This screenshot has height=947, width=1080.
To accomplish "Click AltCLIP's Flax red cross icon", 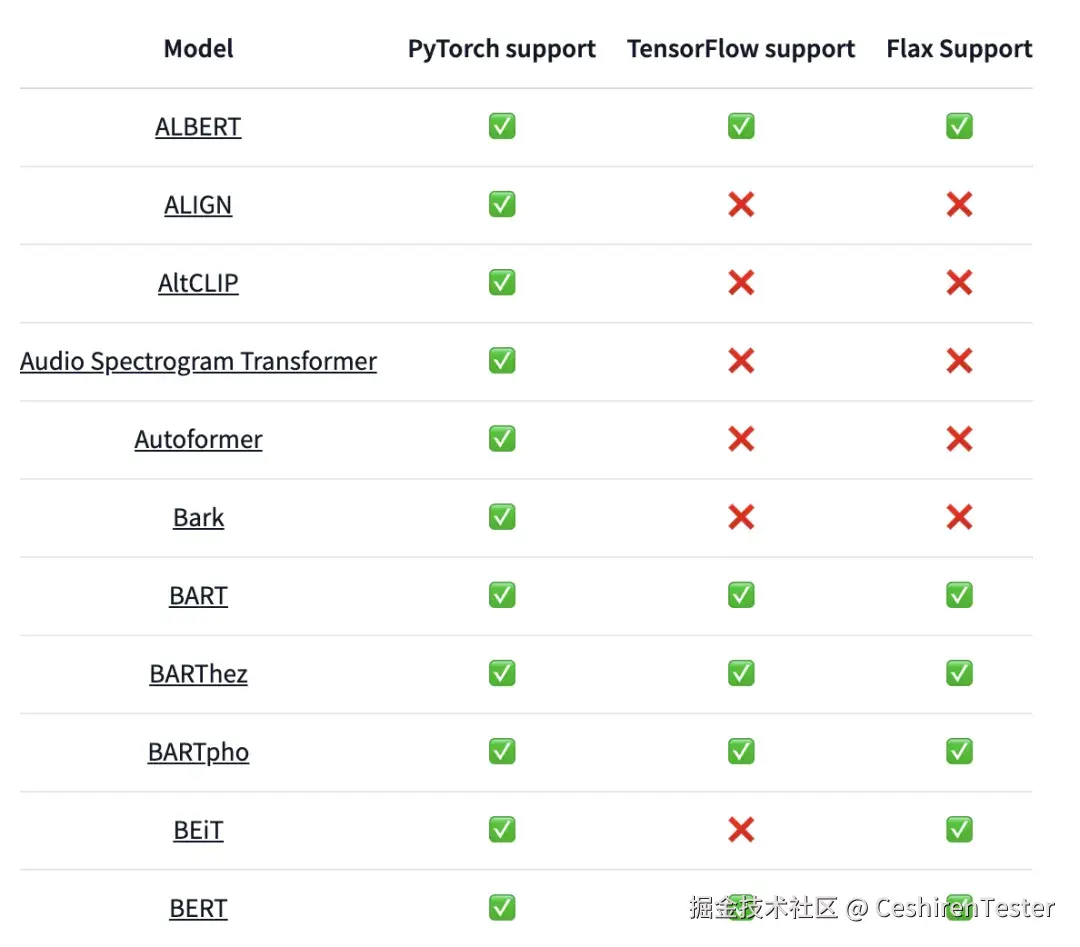I will click(959, 283).
